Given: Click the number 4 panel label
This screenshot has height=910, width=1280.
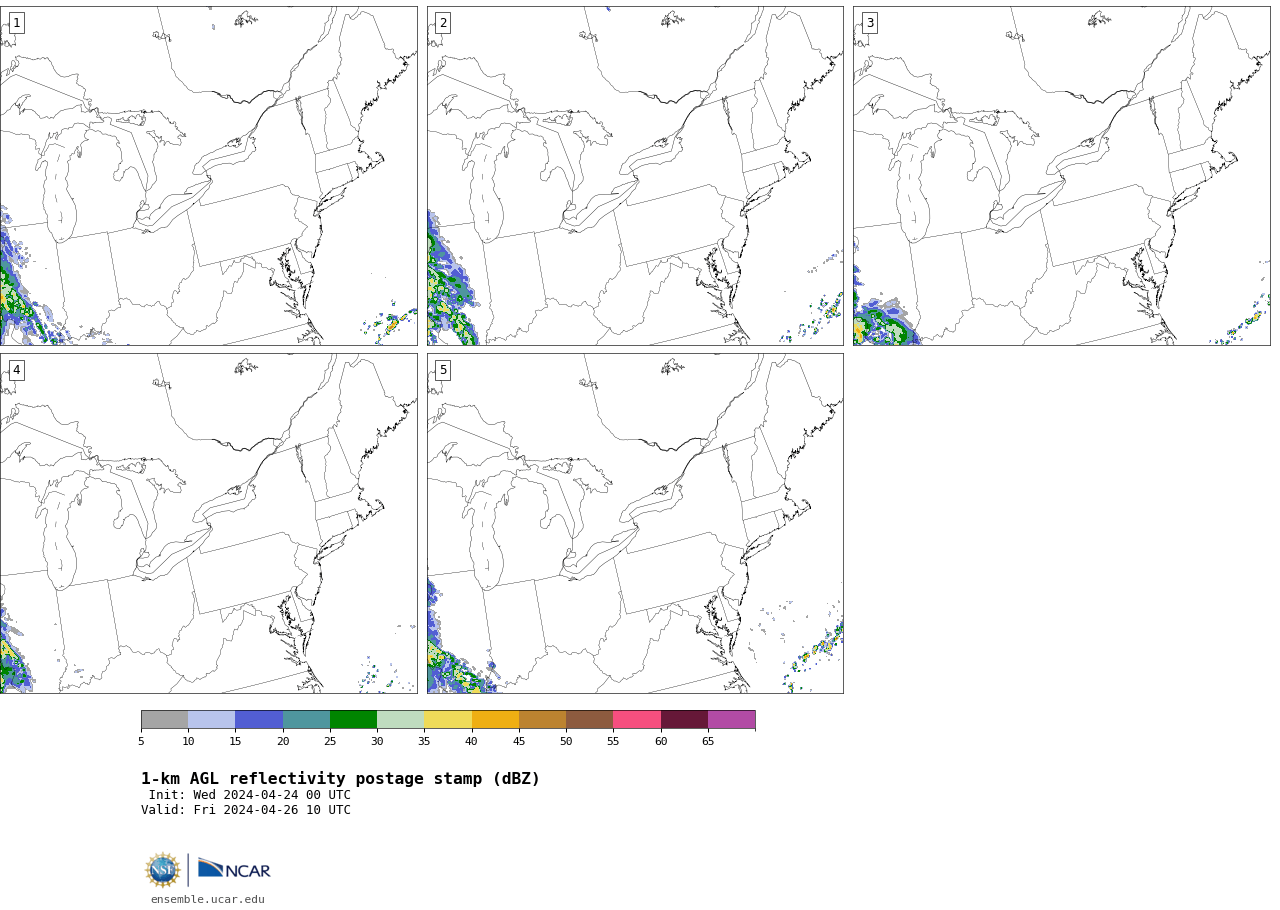Looking at the screenshot, I should [x=16, y=370].
